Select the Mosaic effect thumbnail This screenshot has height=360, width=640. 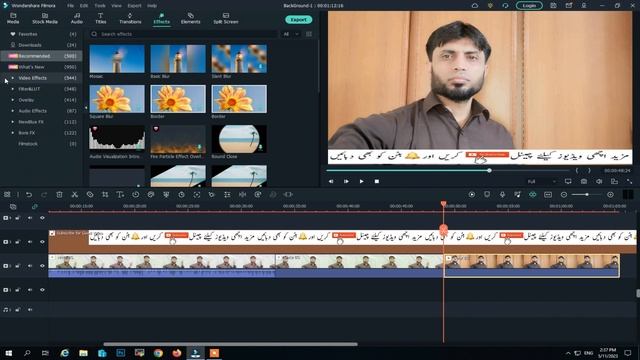[117, 59]
